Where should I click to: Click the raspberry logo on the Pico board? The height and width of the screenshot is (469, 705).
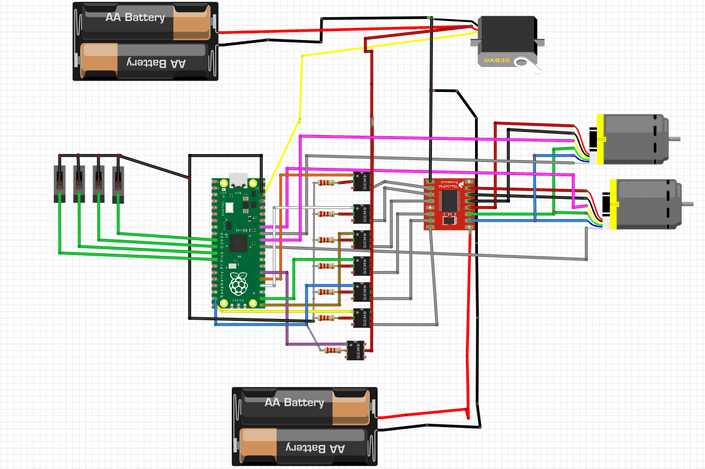click(238, 283)
